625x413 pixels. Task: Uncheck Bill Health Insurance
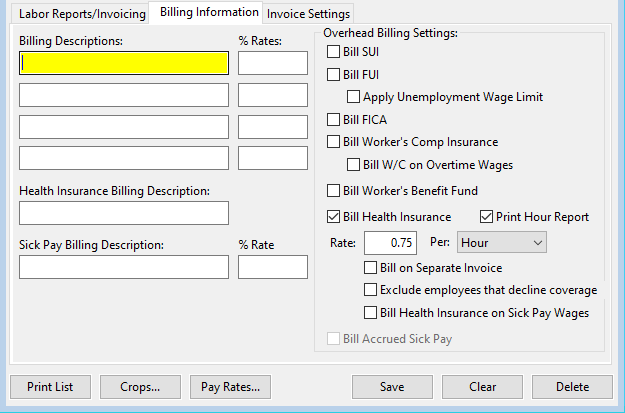335,217
